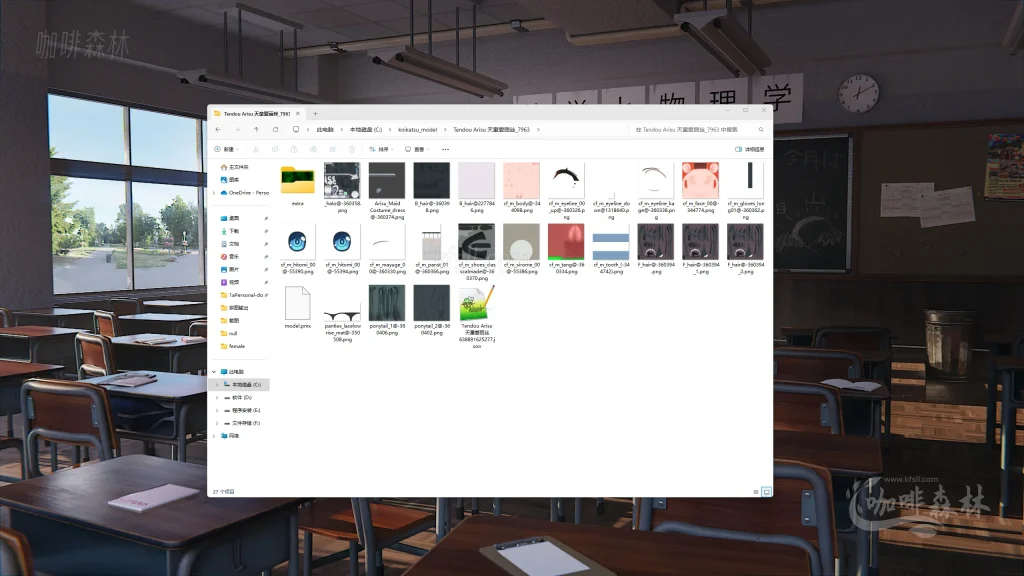Screen dimensions: 1024x576
Task: Add a new Explorer tab
Action: coord(315,114)
